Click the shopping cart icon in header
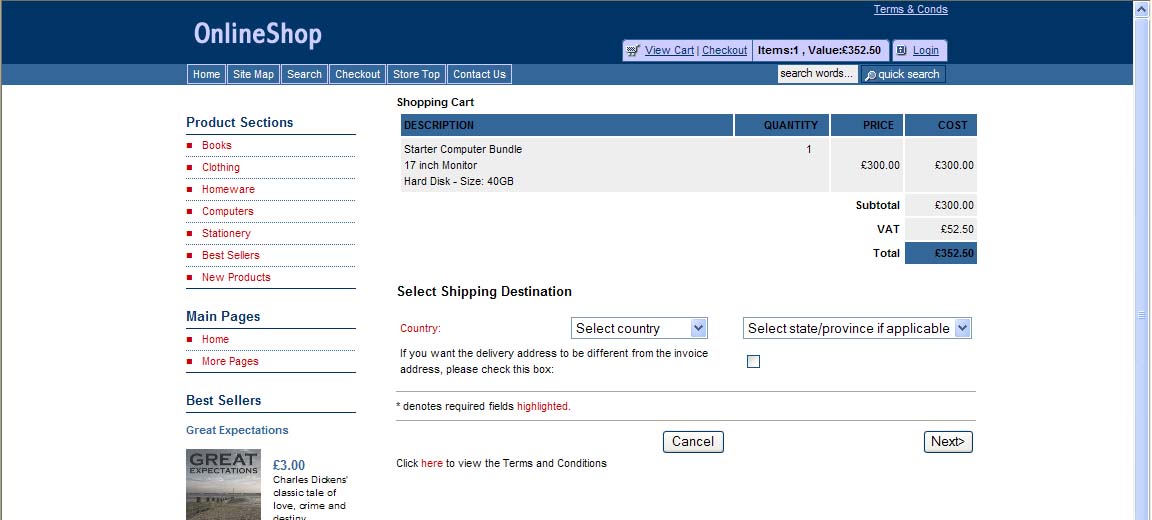 pyautogui.click(x=633, y=50)
